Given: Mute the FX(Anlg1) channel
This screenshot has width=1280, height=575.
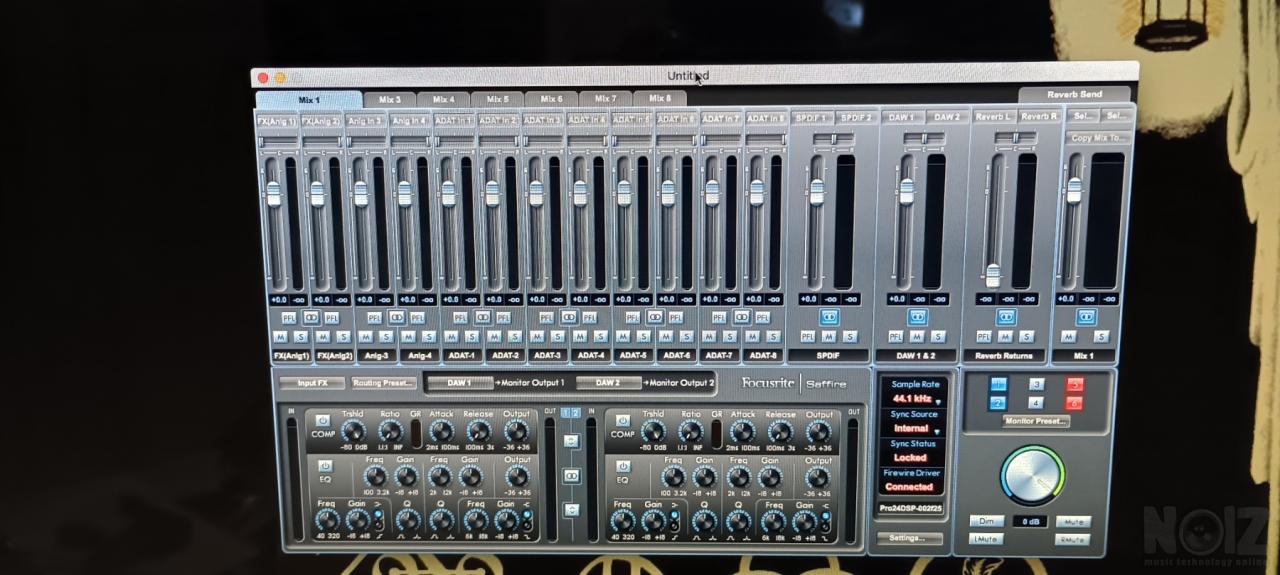Looking at the screenshot, I should pyautogui.click(x=281, y=337).
